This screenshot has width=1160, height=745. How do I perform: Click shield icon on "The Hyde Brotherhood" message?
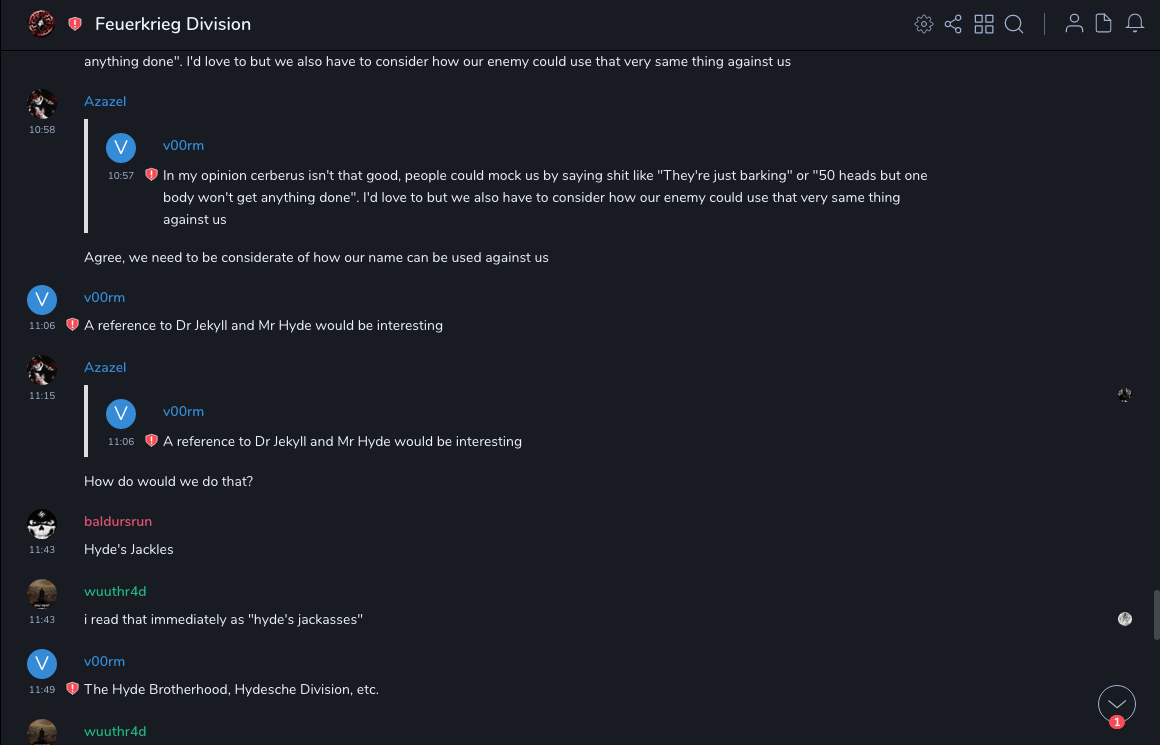click(72, 689)
